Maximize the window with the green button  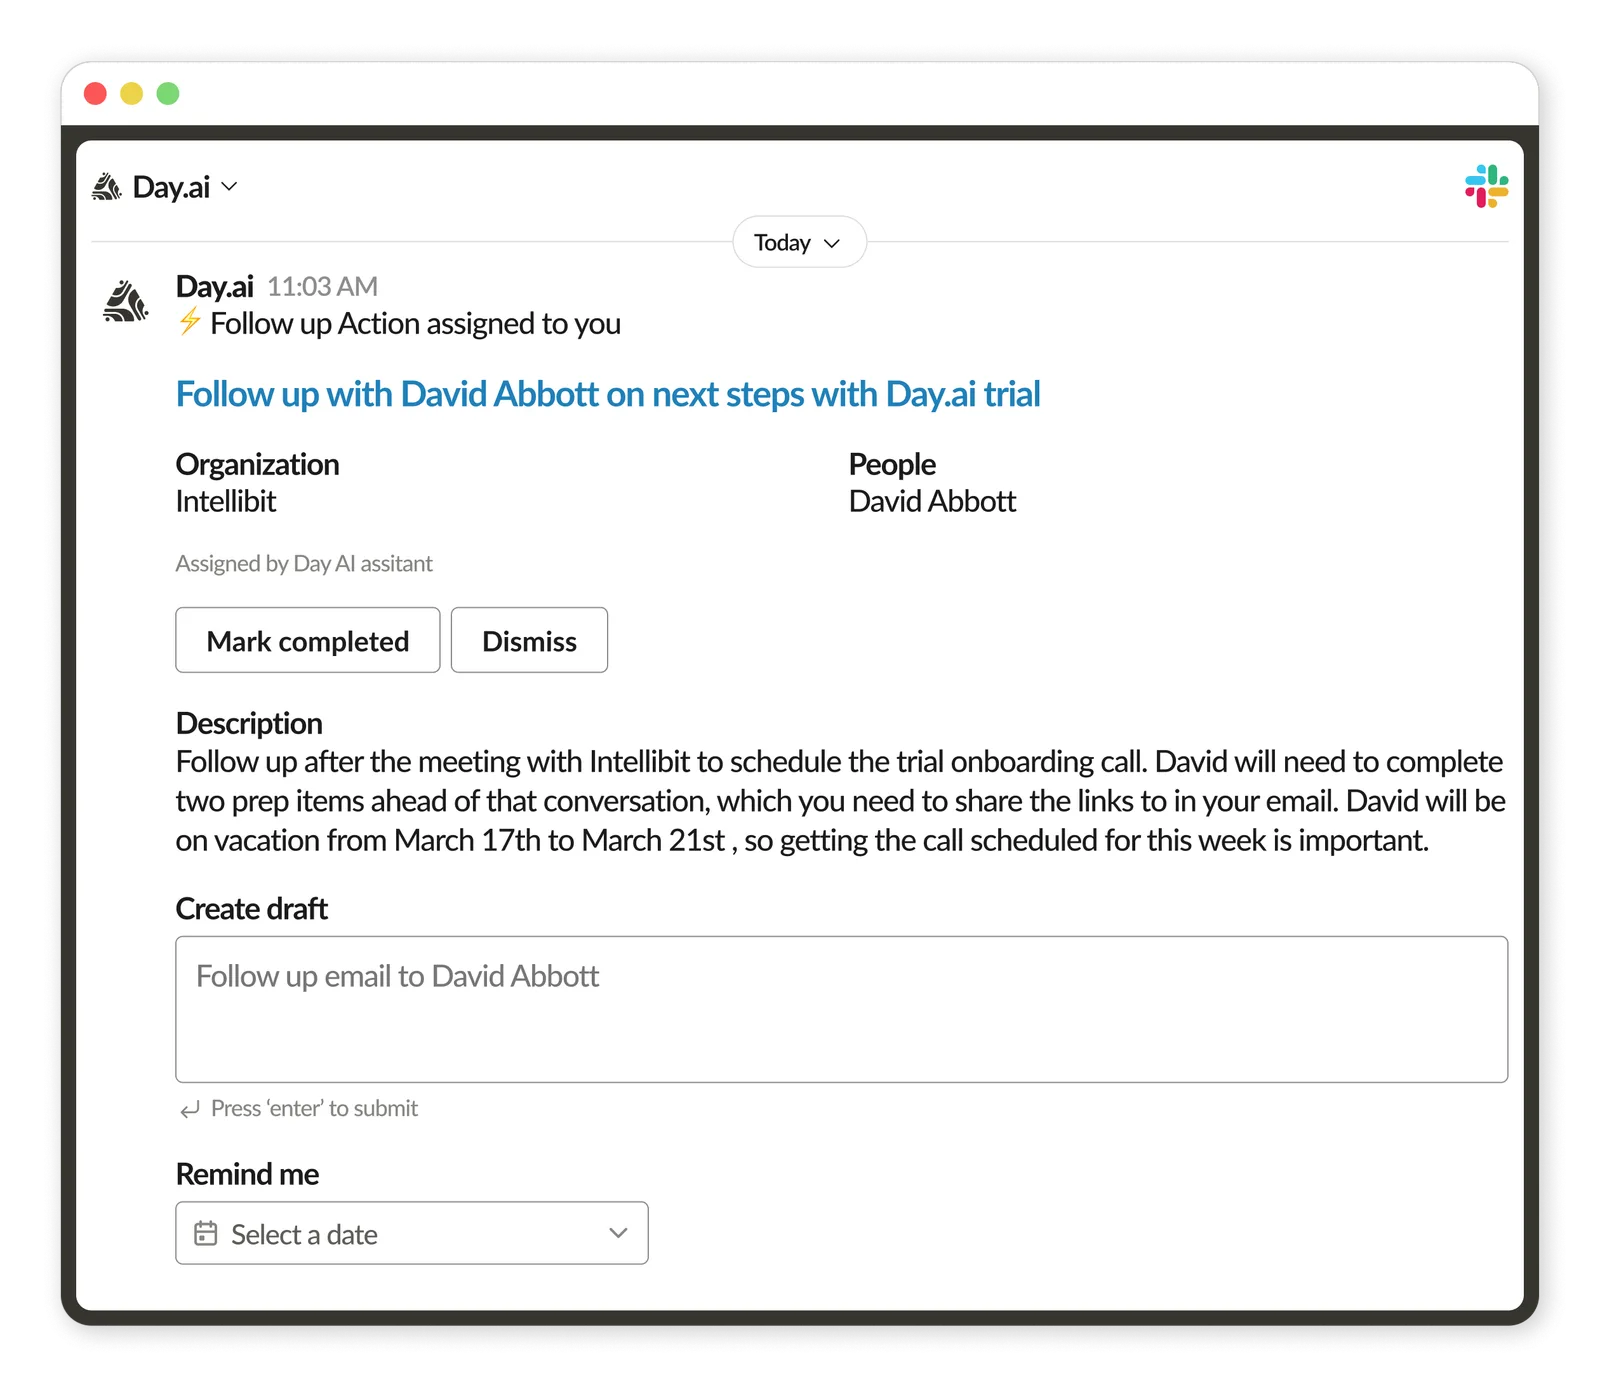click(x=168, y=93)
